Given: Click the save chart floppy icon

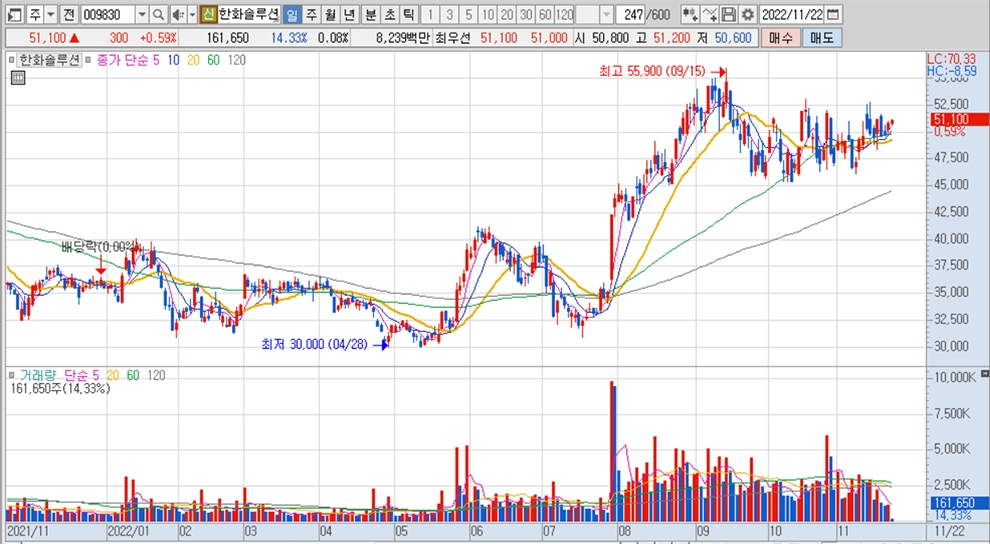Looking at the screenshot, I should [x=729, y=15].
